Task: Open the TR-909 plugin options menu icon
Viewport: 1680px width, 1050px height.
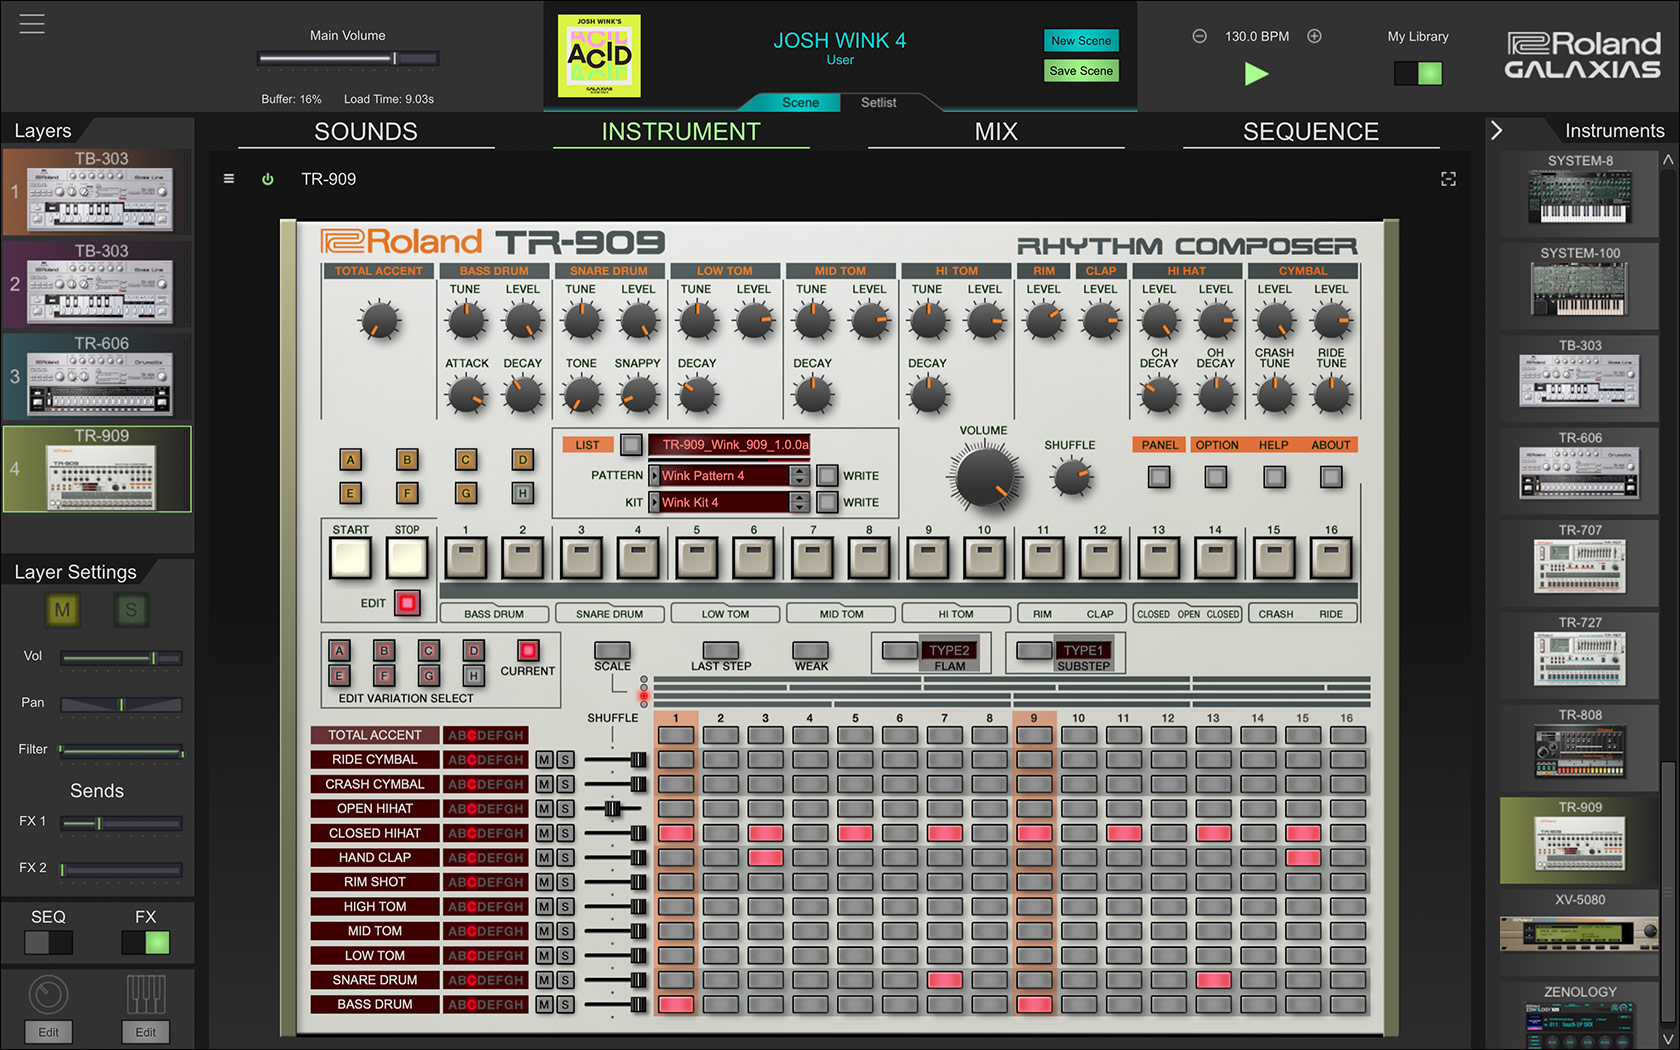Action: pos(229,179)
